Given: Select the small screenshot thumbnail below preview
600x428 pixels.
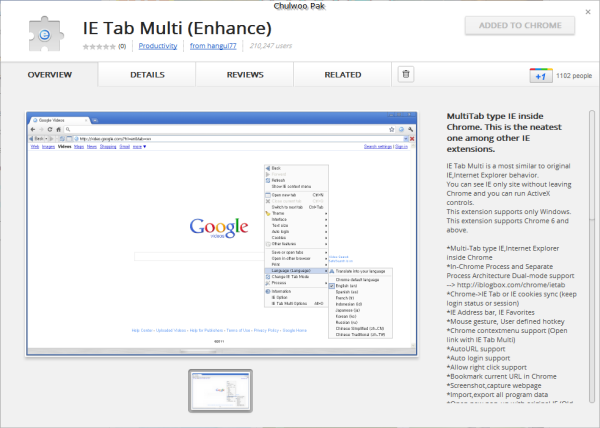Looking at the screenshot, I should pos(220,391).
